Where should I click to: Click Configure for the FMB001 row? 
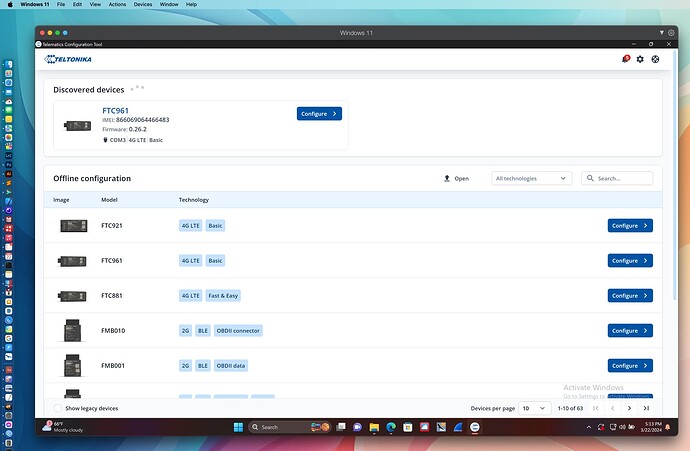pos(630,366)
